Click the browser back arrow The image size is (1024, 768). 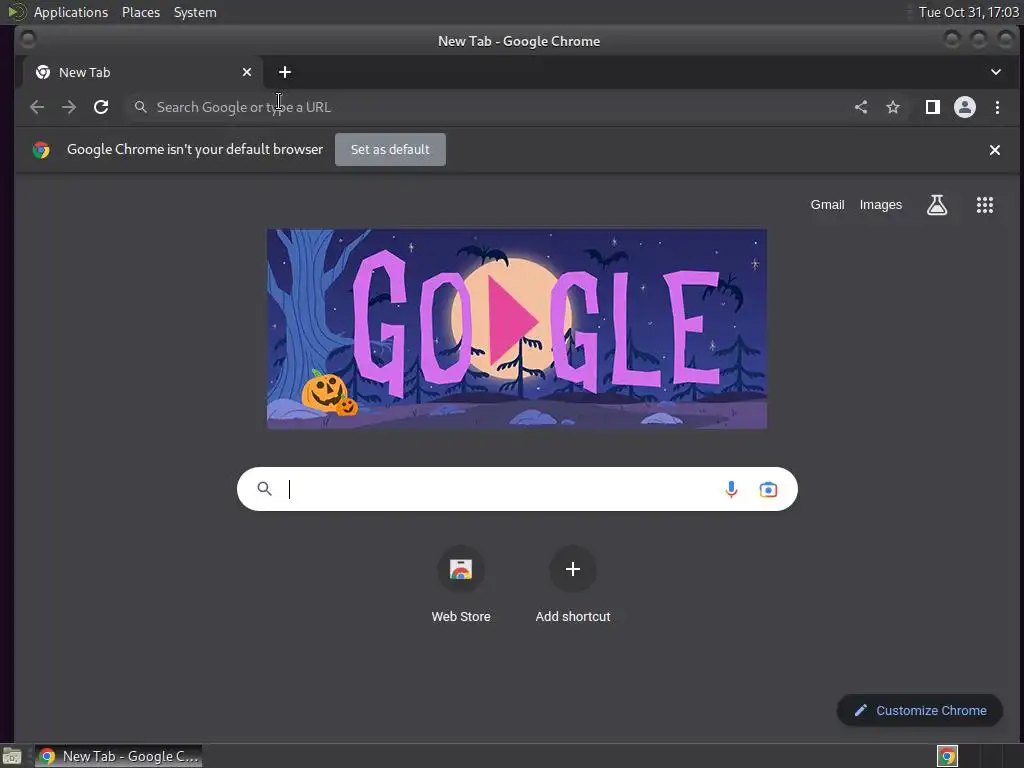pos(37,107)
